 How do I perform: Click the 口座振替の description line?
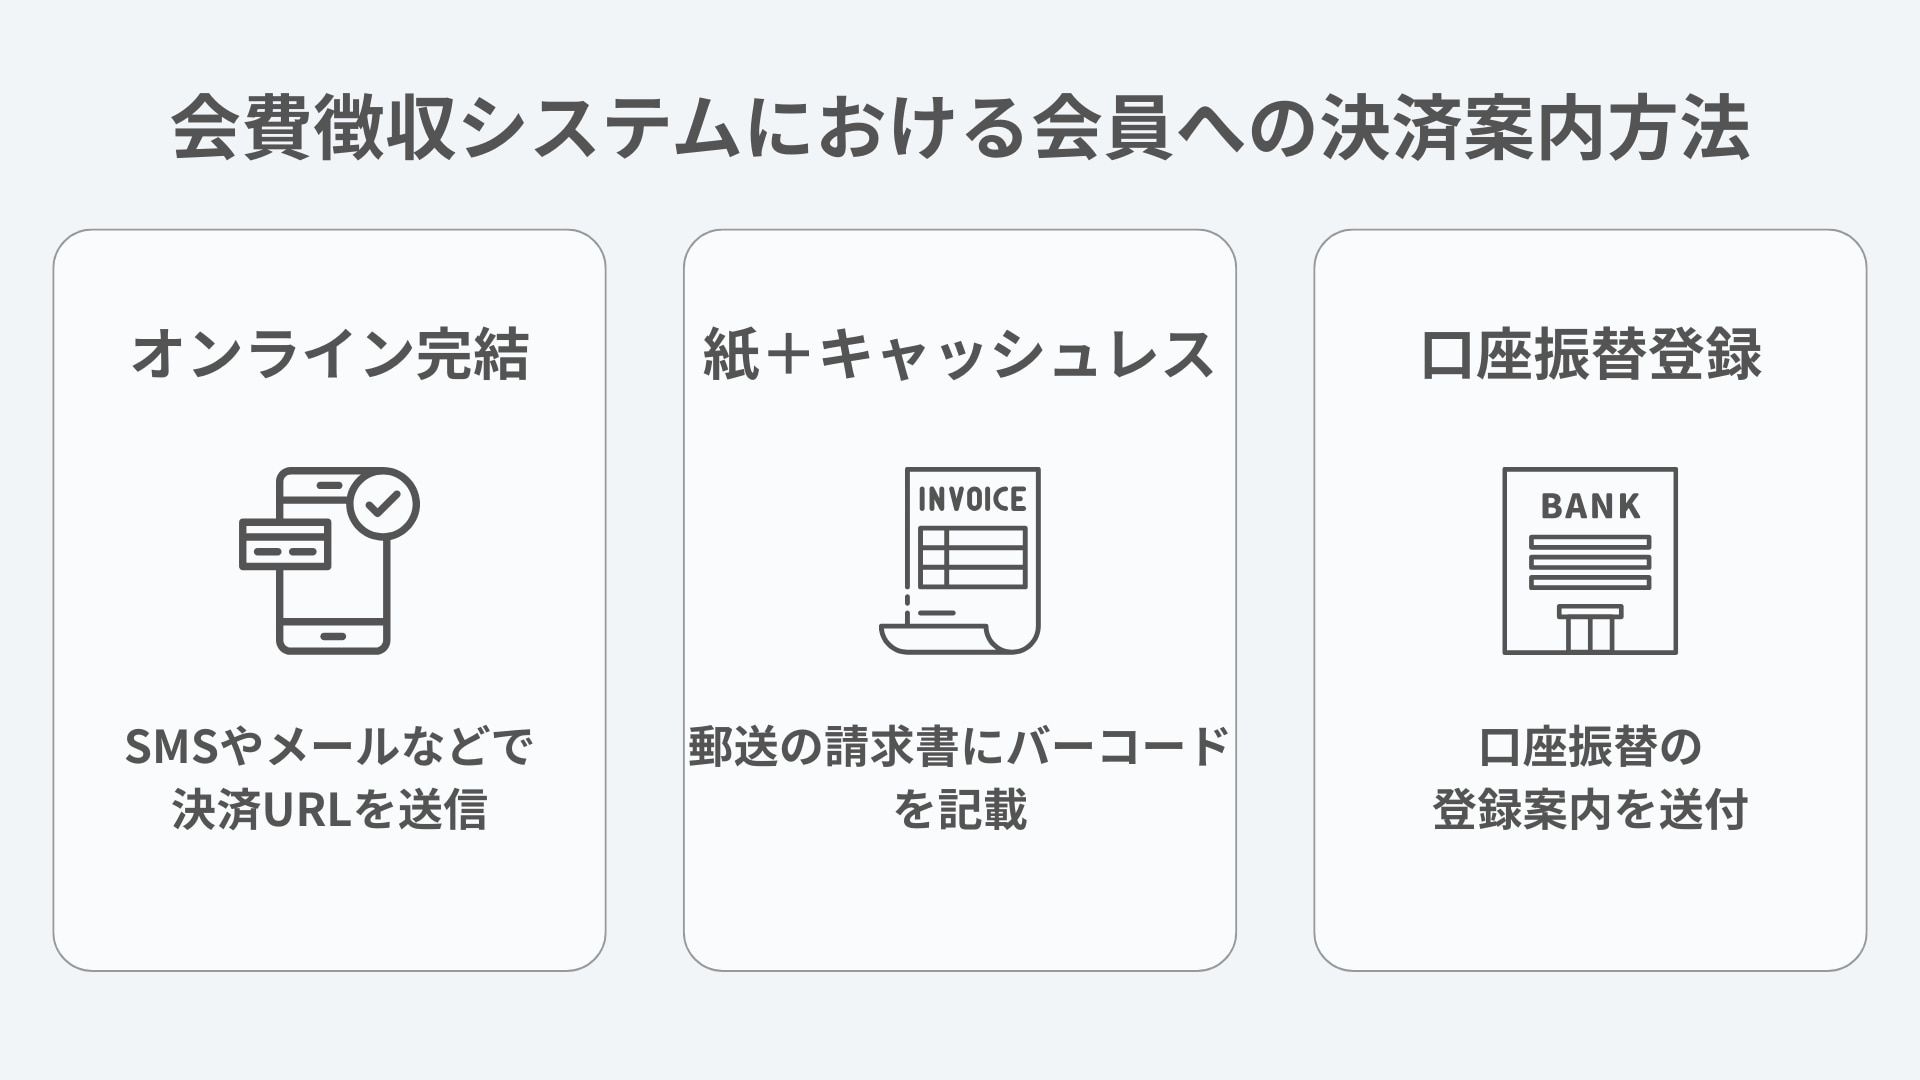tap(1590, 747)
